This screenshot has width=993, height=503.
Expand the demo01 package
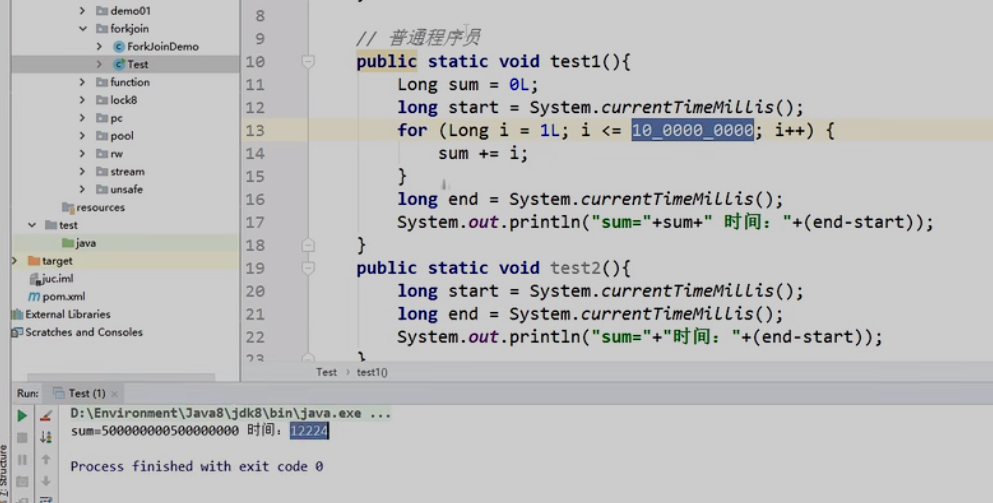click(x=82, y=11)
